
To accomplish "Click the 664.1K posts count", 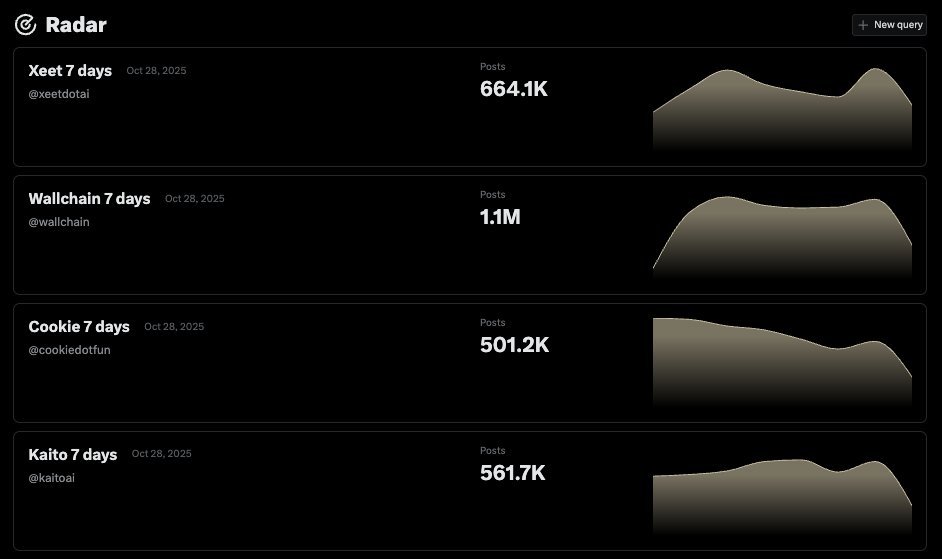I will click(x=514, y=89).
